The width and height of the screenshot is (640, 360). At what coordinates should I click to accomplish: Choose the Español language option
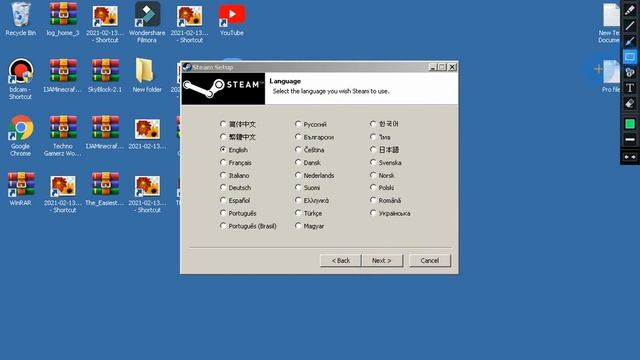[x=223, y=200]
